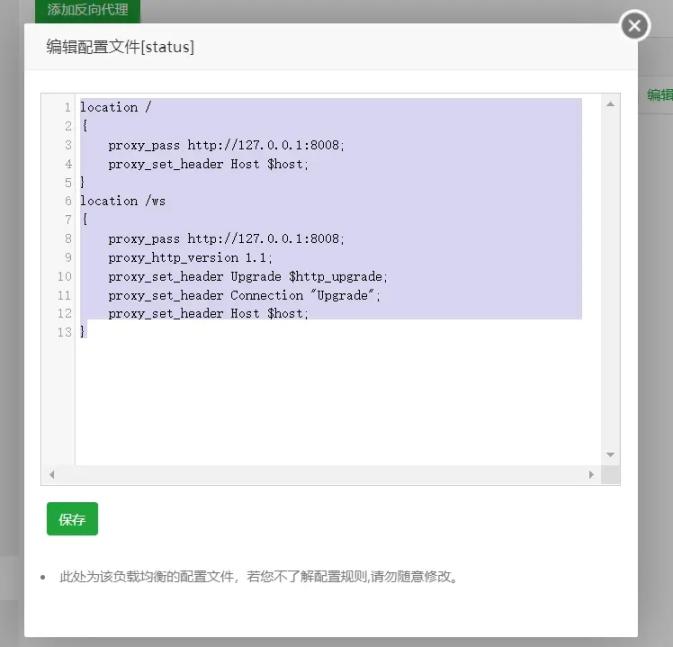673x647 pixels.
Task: Click the green 保存 button
Action: [x=72, y=519]
